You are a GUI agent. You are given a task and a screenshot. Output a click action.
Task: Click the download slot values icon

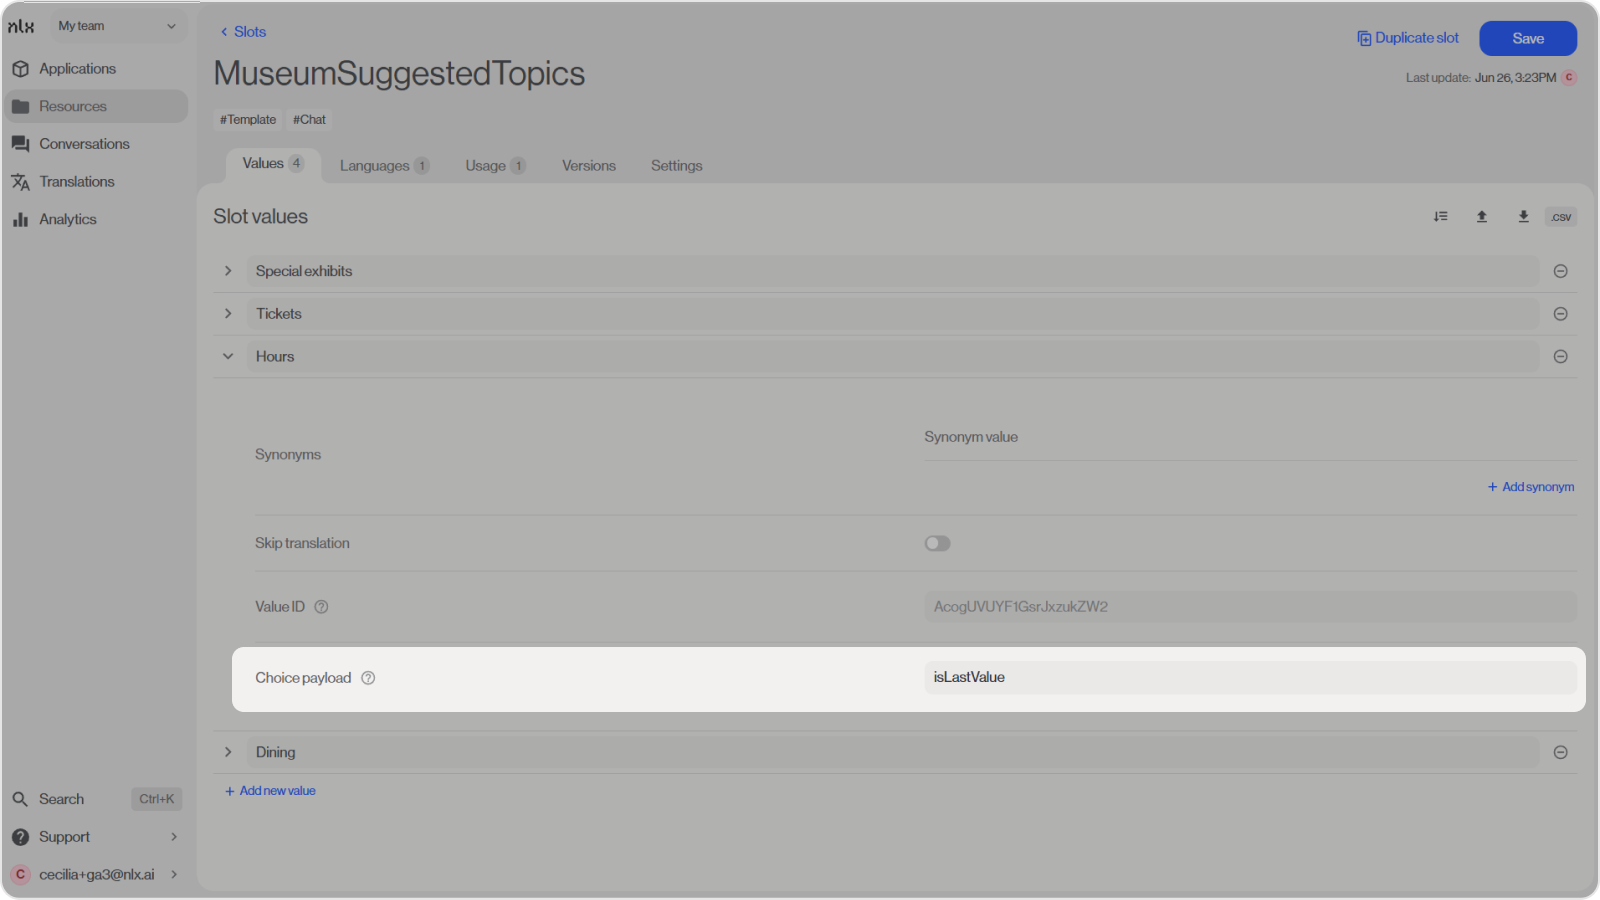pyautogui.click(x=1523, y=216)
